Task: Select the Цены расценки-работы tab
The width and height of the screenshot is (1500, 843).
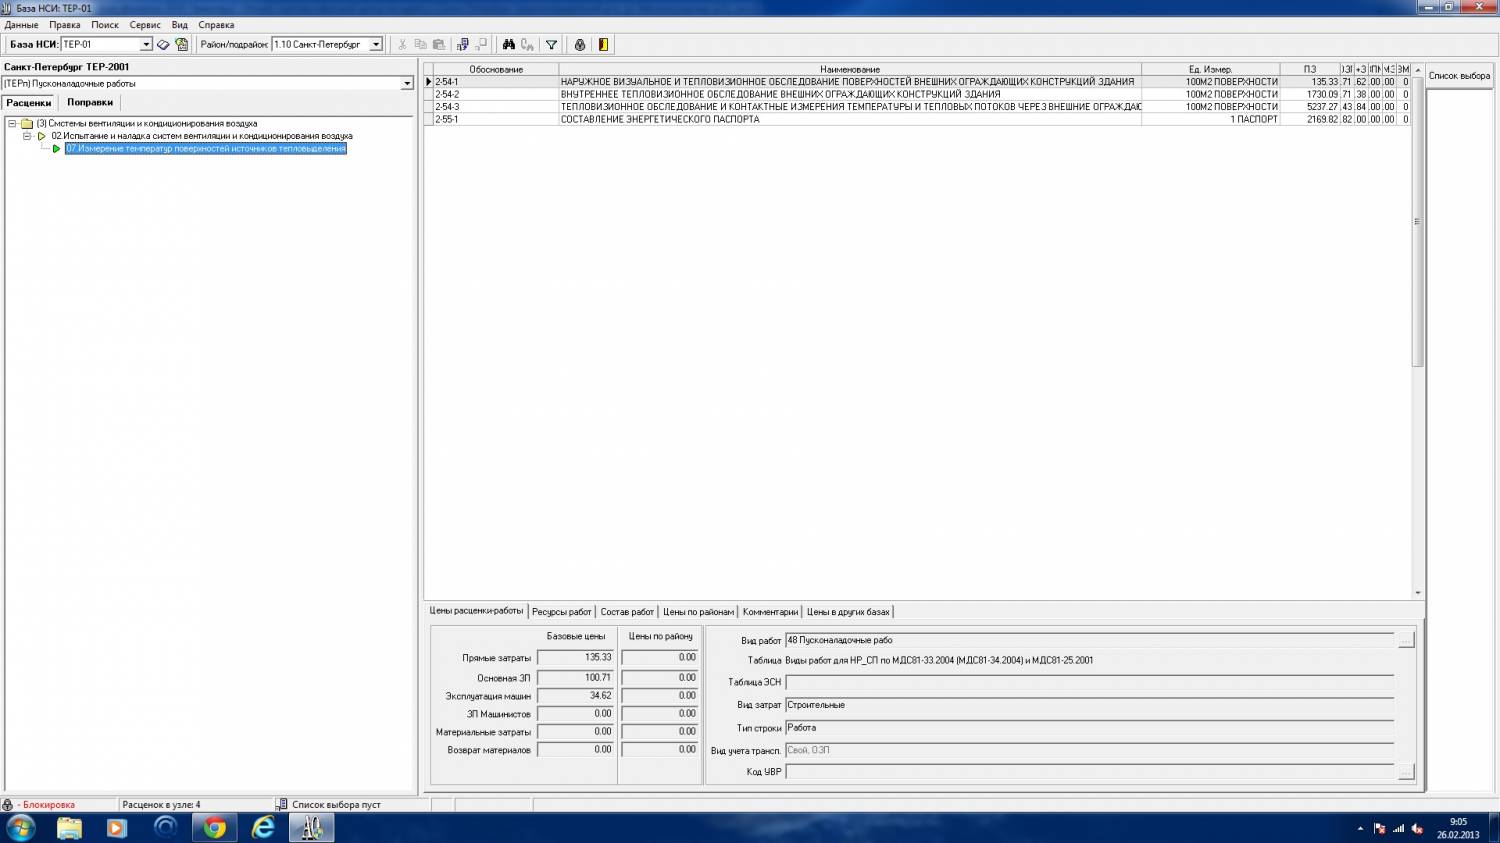Action: (x=476, y=611)
